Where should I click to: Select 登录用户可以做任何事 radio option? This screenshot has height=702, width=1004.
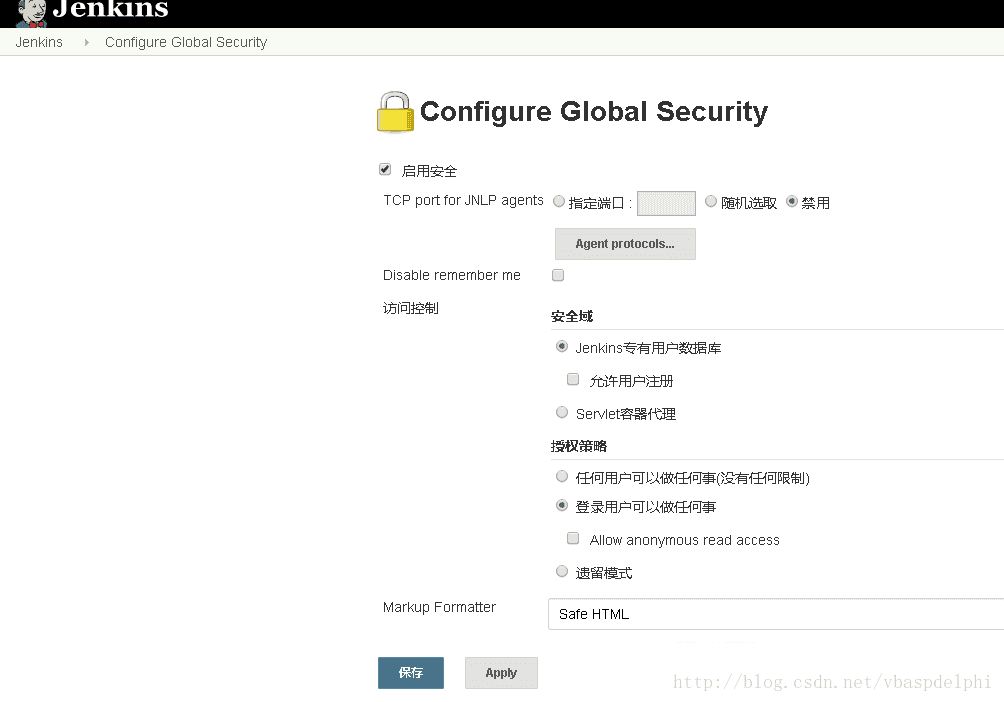tap(562, 506)
